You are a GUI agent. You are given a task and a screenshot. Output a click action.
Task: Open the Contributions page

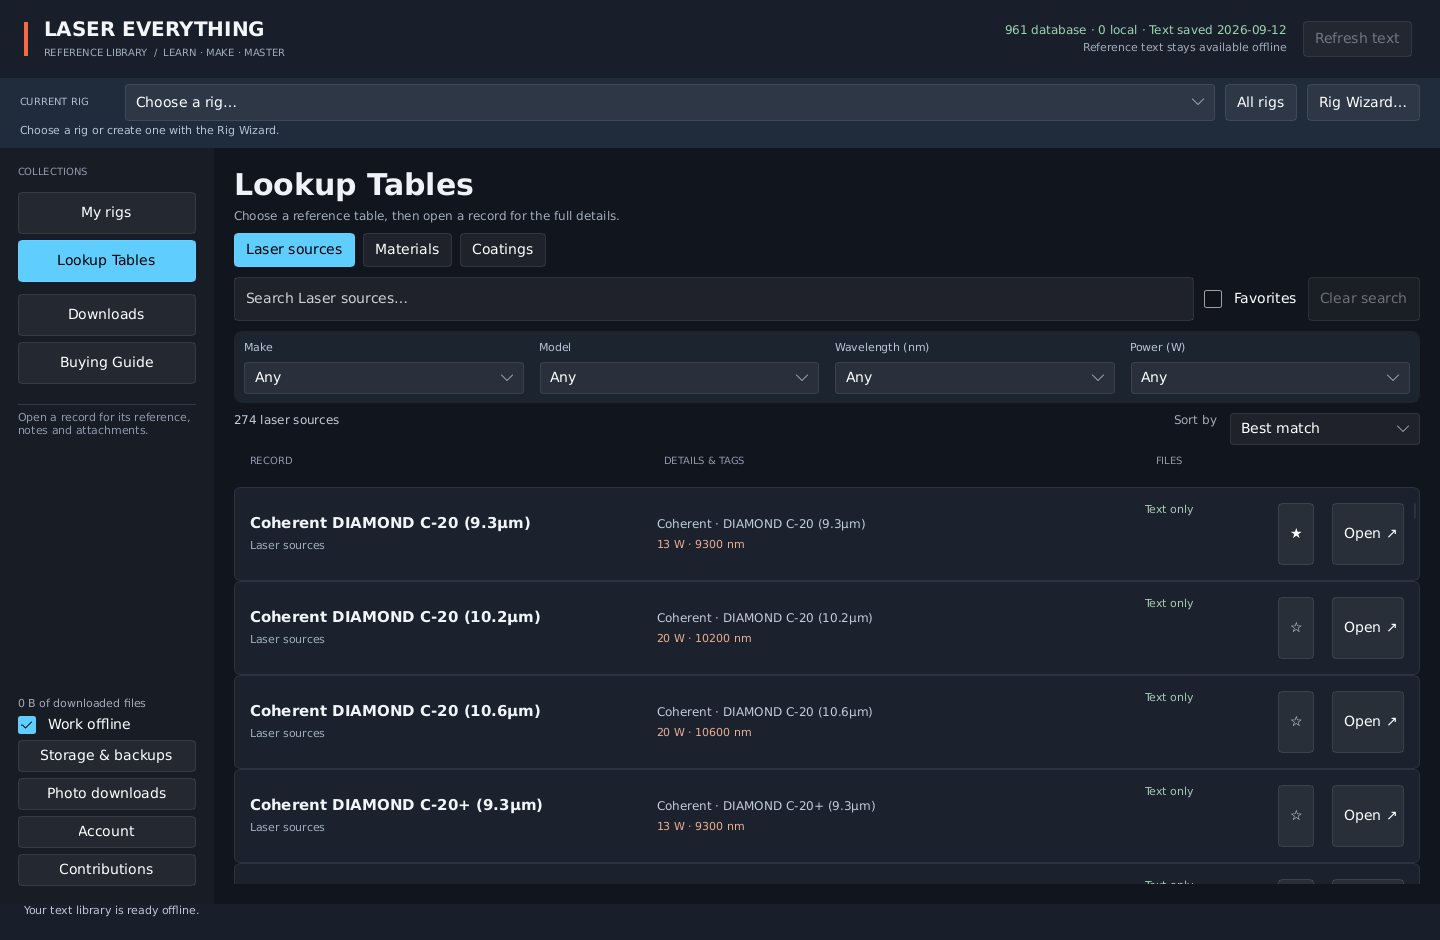[x=107, y=870]
